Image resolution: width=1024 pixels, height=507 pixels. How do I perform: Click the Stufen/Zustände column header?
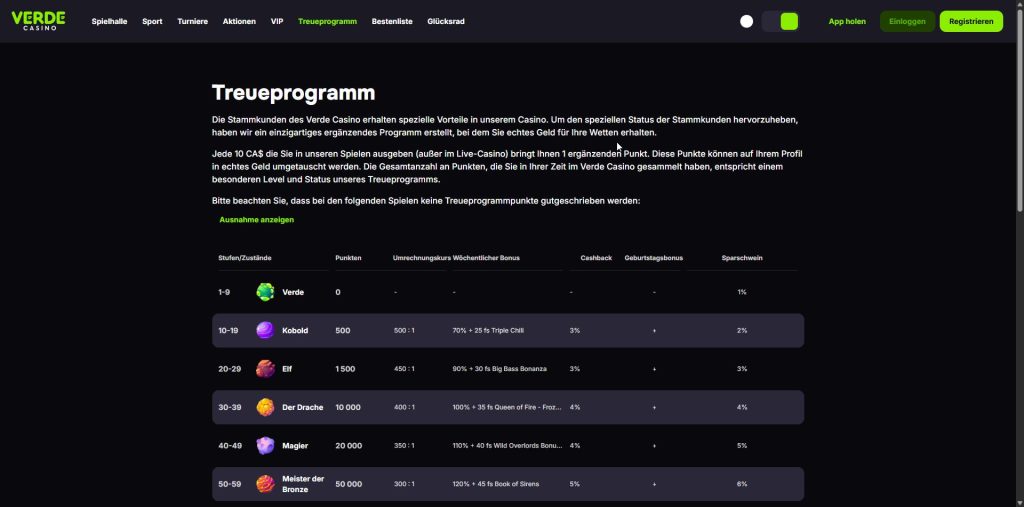click(245, 258)
